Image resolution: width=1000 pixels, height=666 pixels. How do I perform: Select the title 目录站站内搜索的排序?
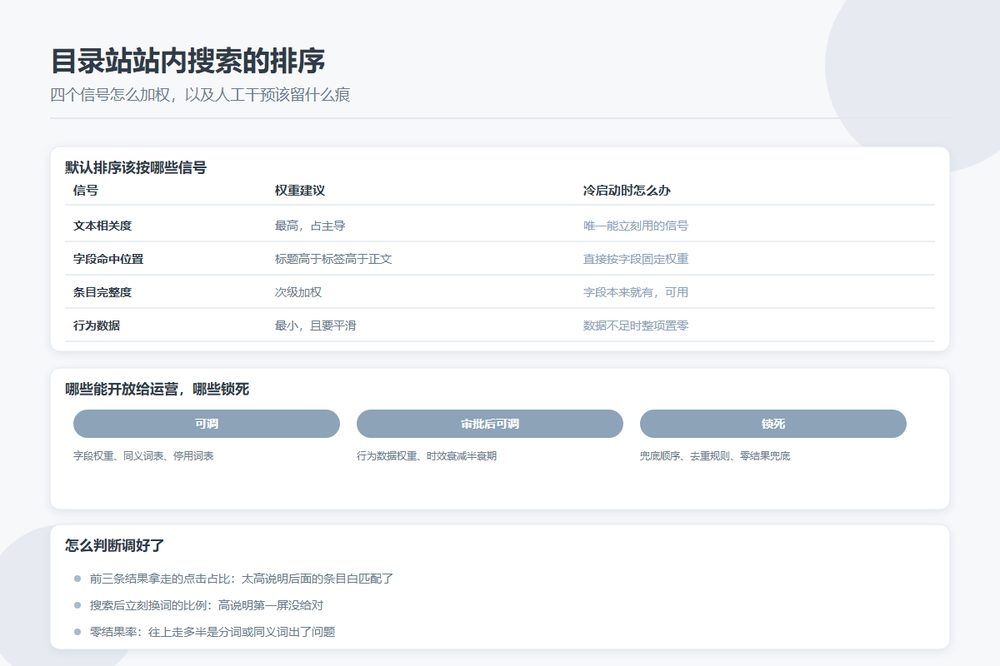point(188,61)
